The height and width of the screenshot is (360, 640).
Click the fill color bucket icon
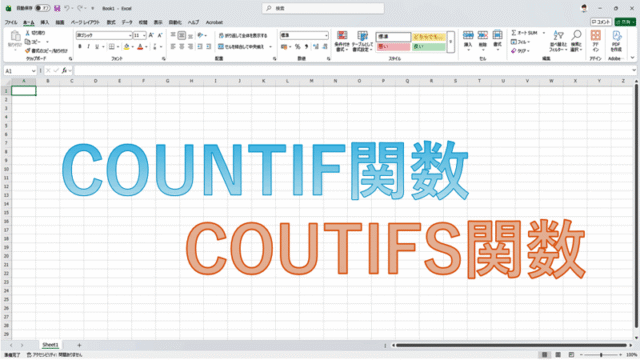[127, 47]
